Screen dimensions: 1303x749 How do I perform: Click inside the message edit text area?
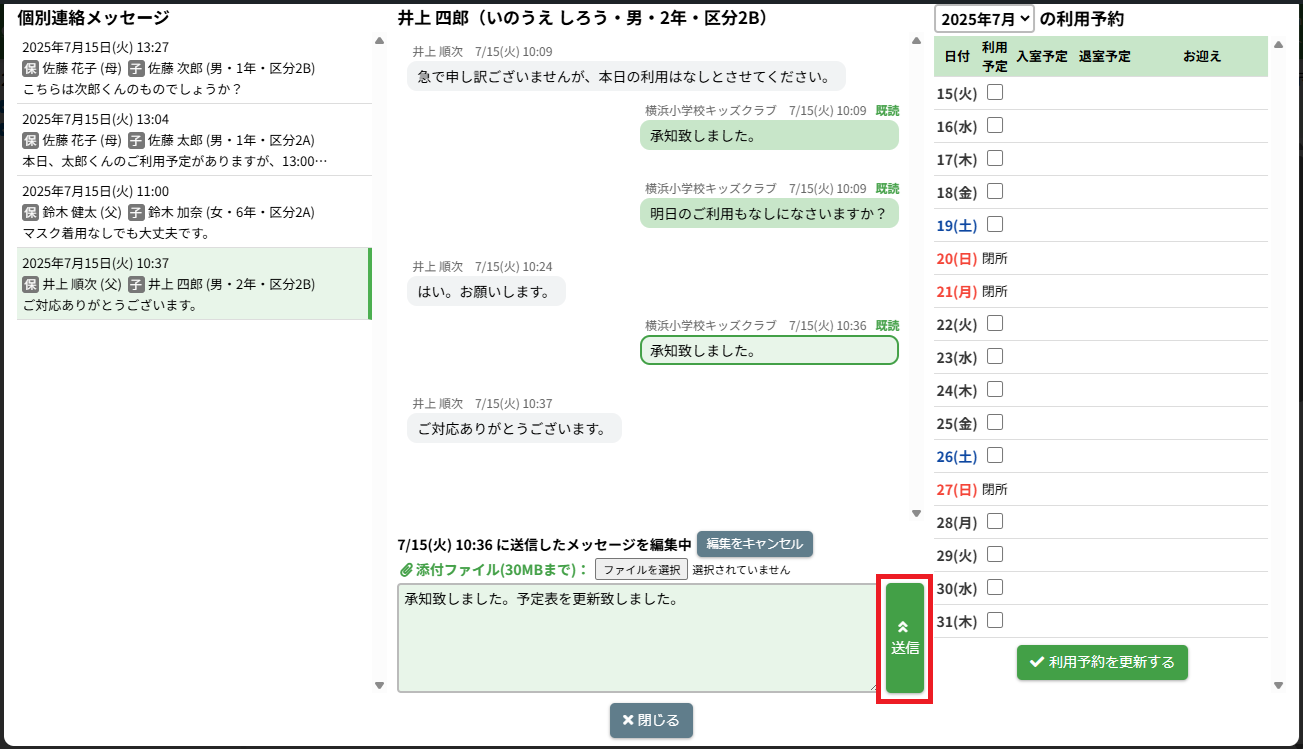(x=636, y=638)
